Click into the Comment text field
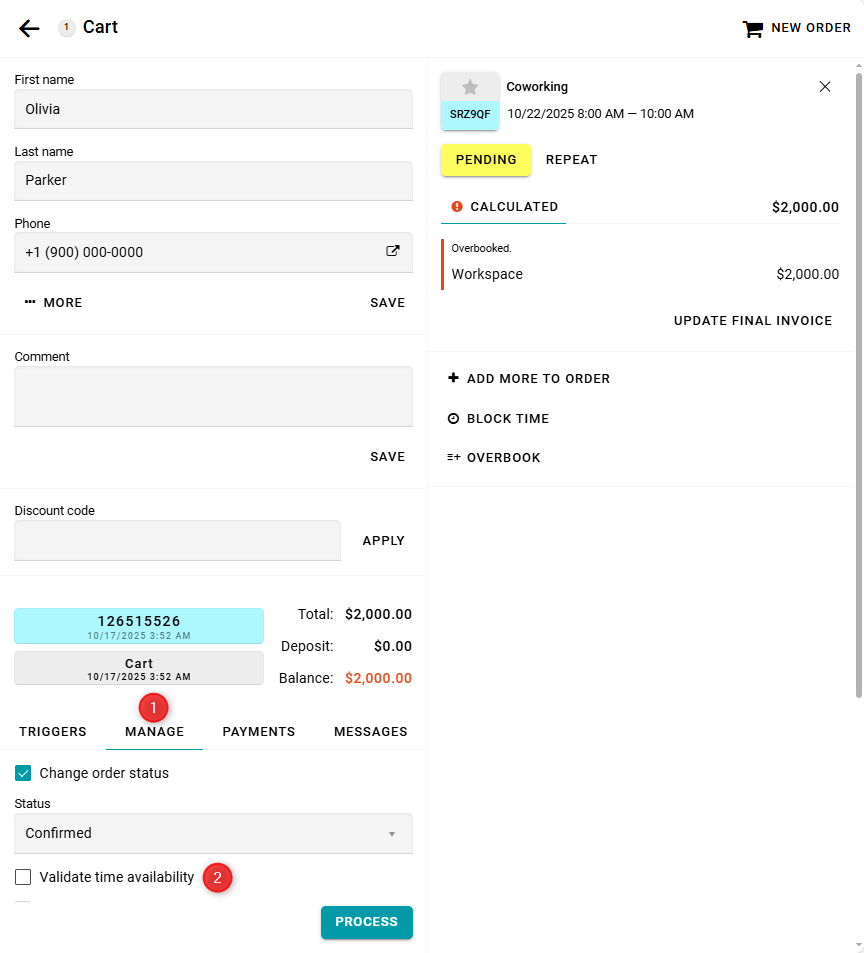The height and width of the screenshot is (953, 864). point(213,396)
